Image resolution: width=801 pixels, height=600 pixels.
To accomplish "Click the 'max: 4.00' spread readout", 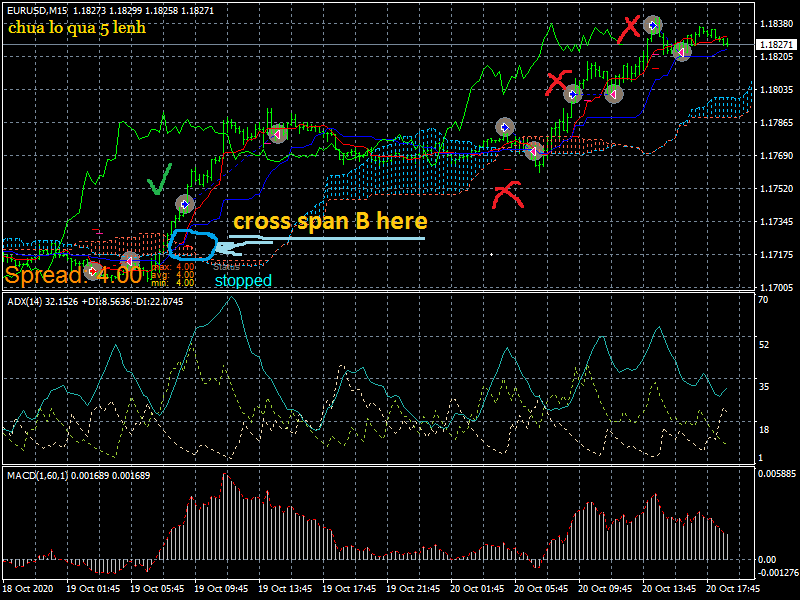I will 174,267.
